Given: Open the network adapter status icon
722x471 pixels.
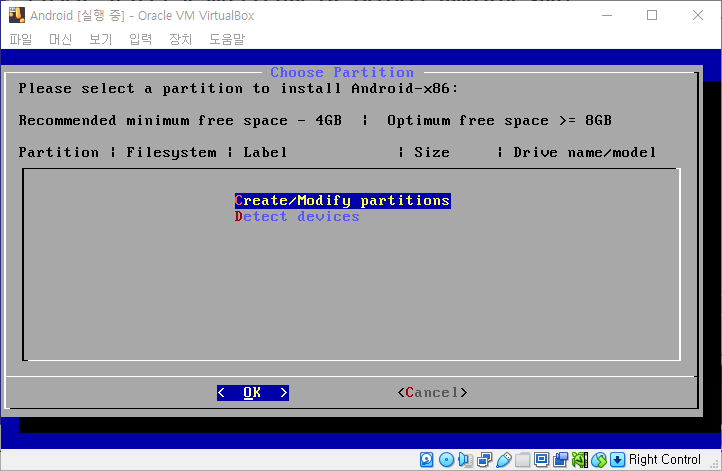Looking at the screenshot, I should (x=484, y=459).
